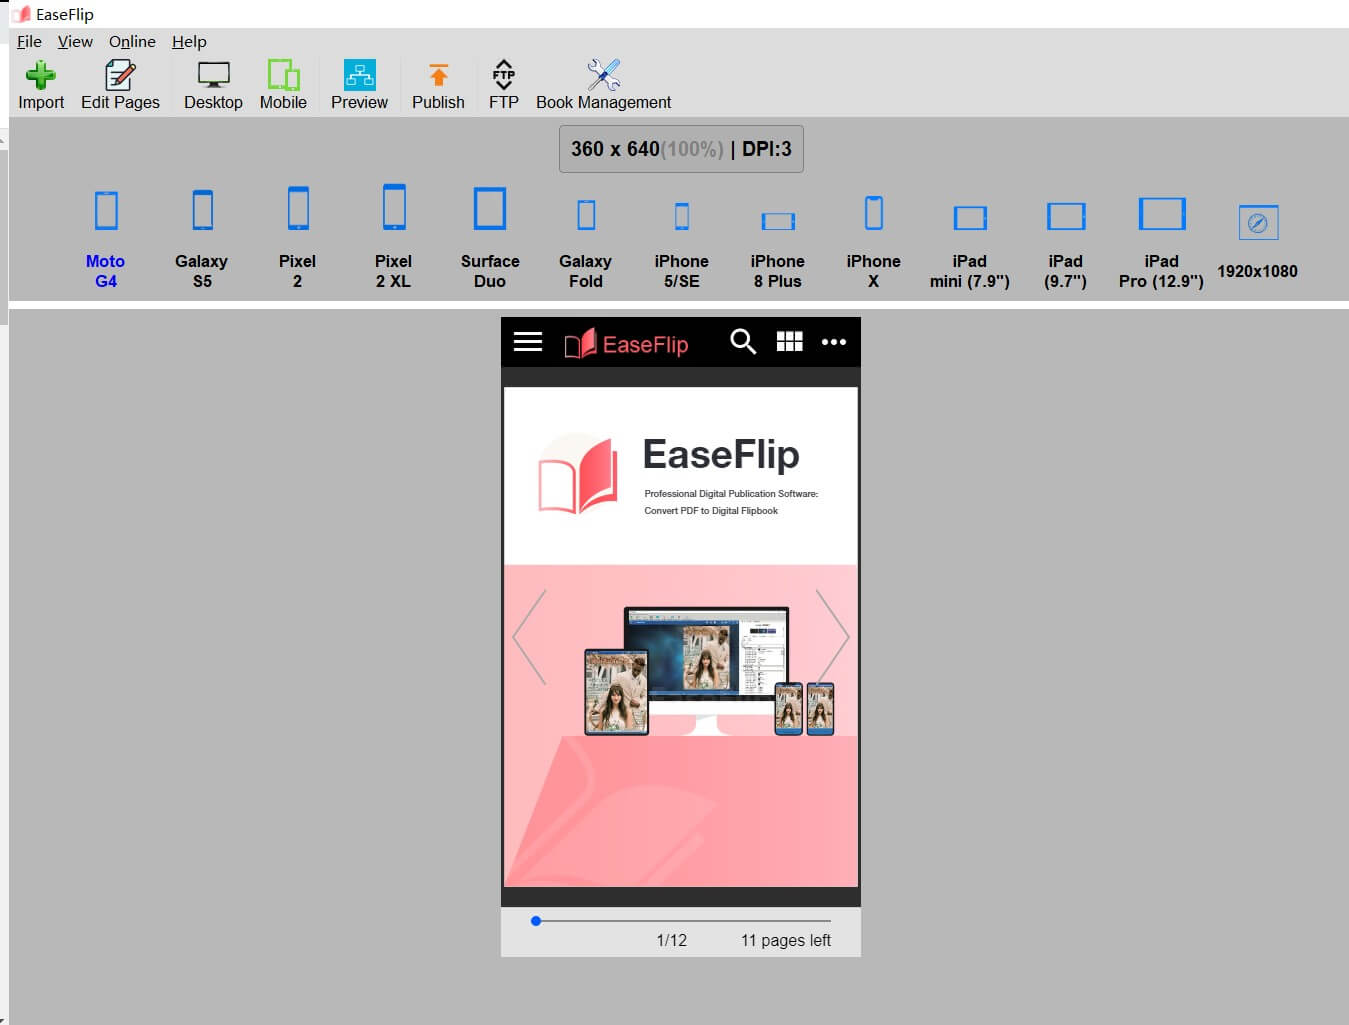Viewport: 1349px width, 1025px height.
Task: Expand the three-dots more options menu
Action: coord(833,342)
